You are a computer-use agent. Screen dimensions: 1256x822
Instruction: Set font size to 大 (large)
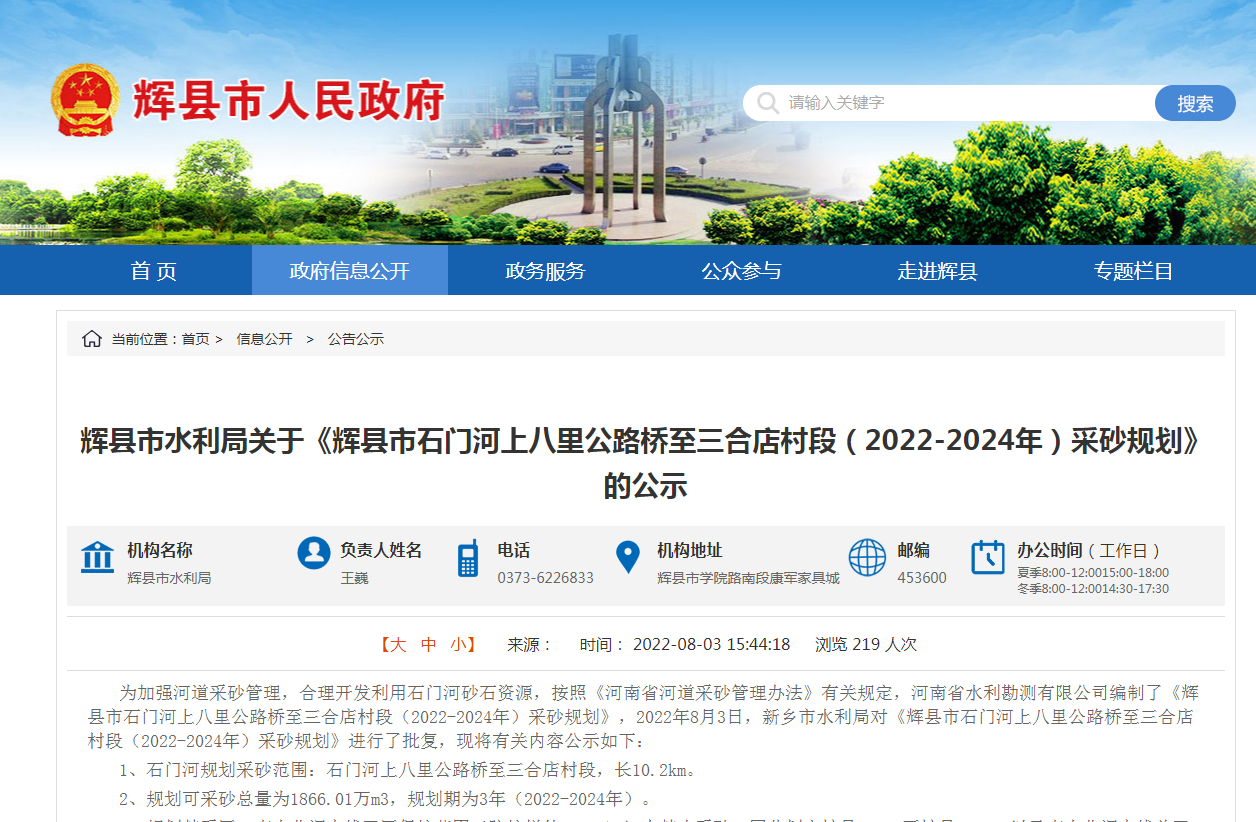398,645
